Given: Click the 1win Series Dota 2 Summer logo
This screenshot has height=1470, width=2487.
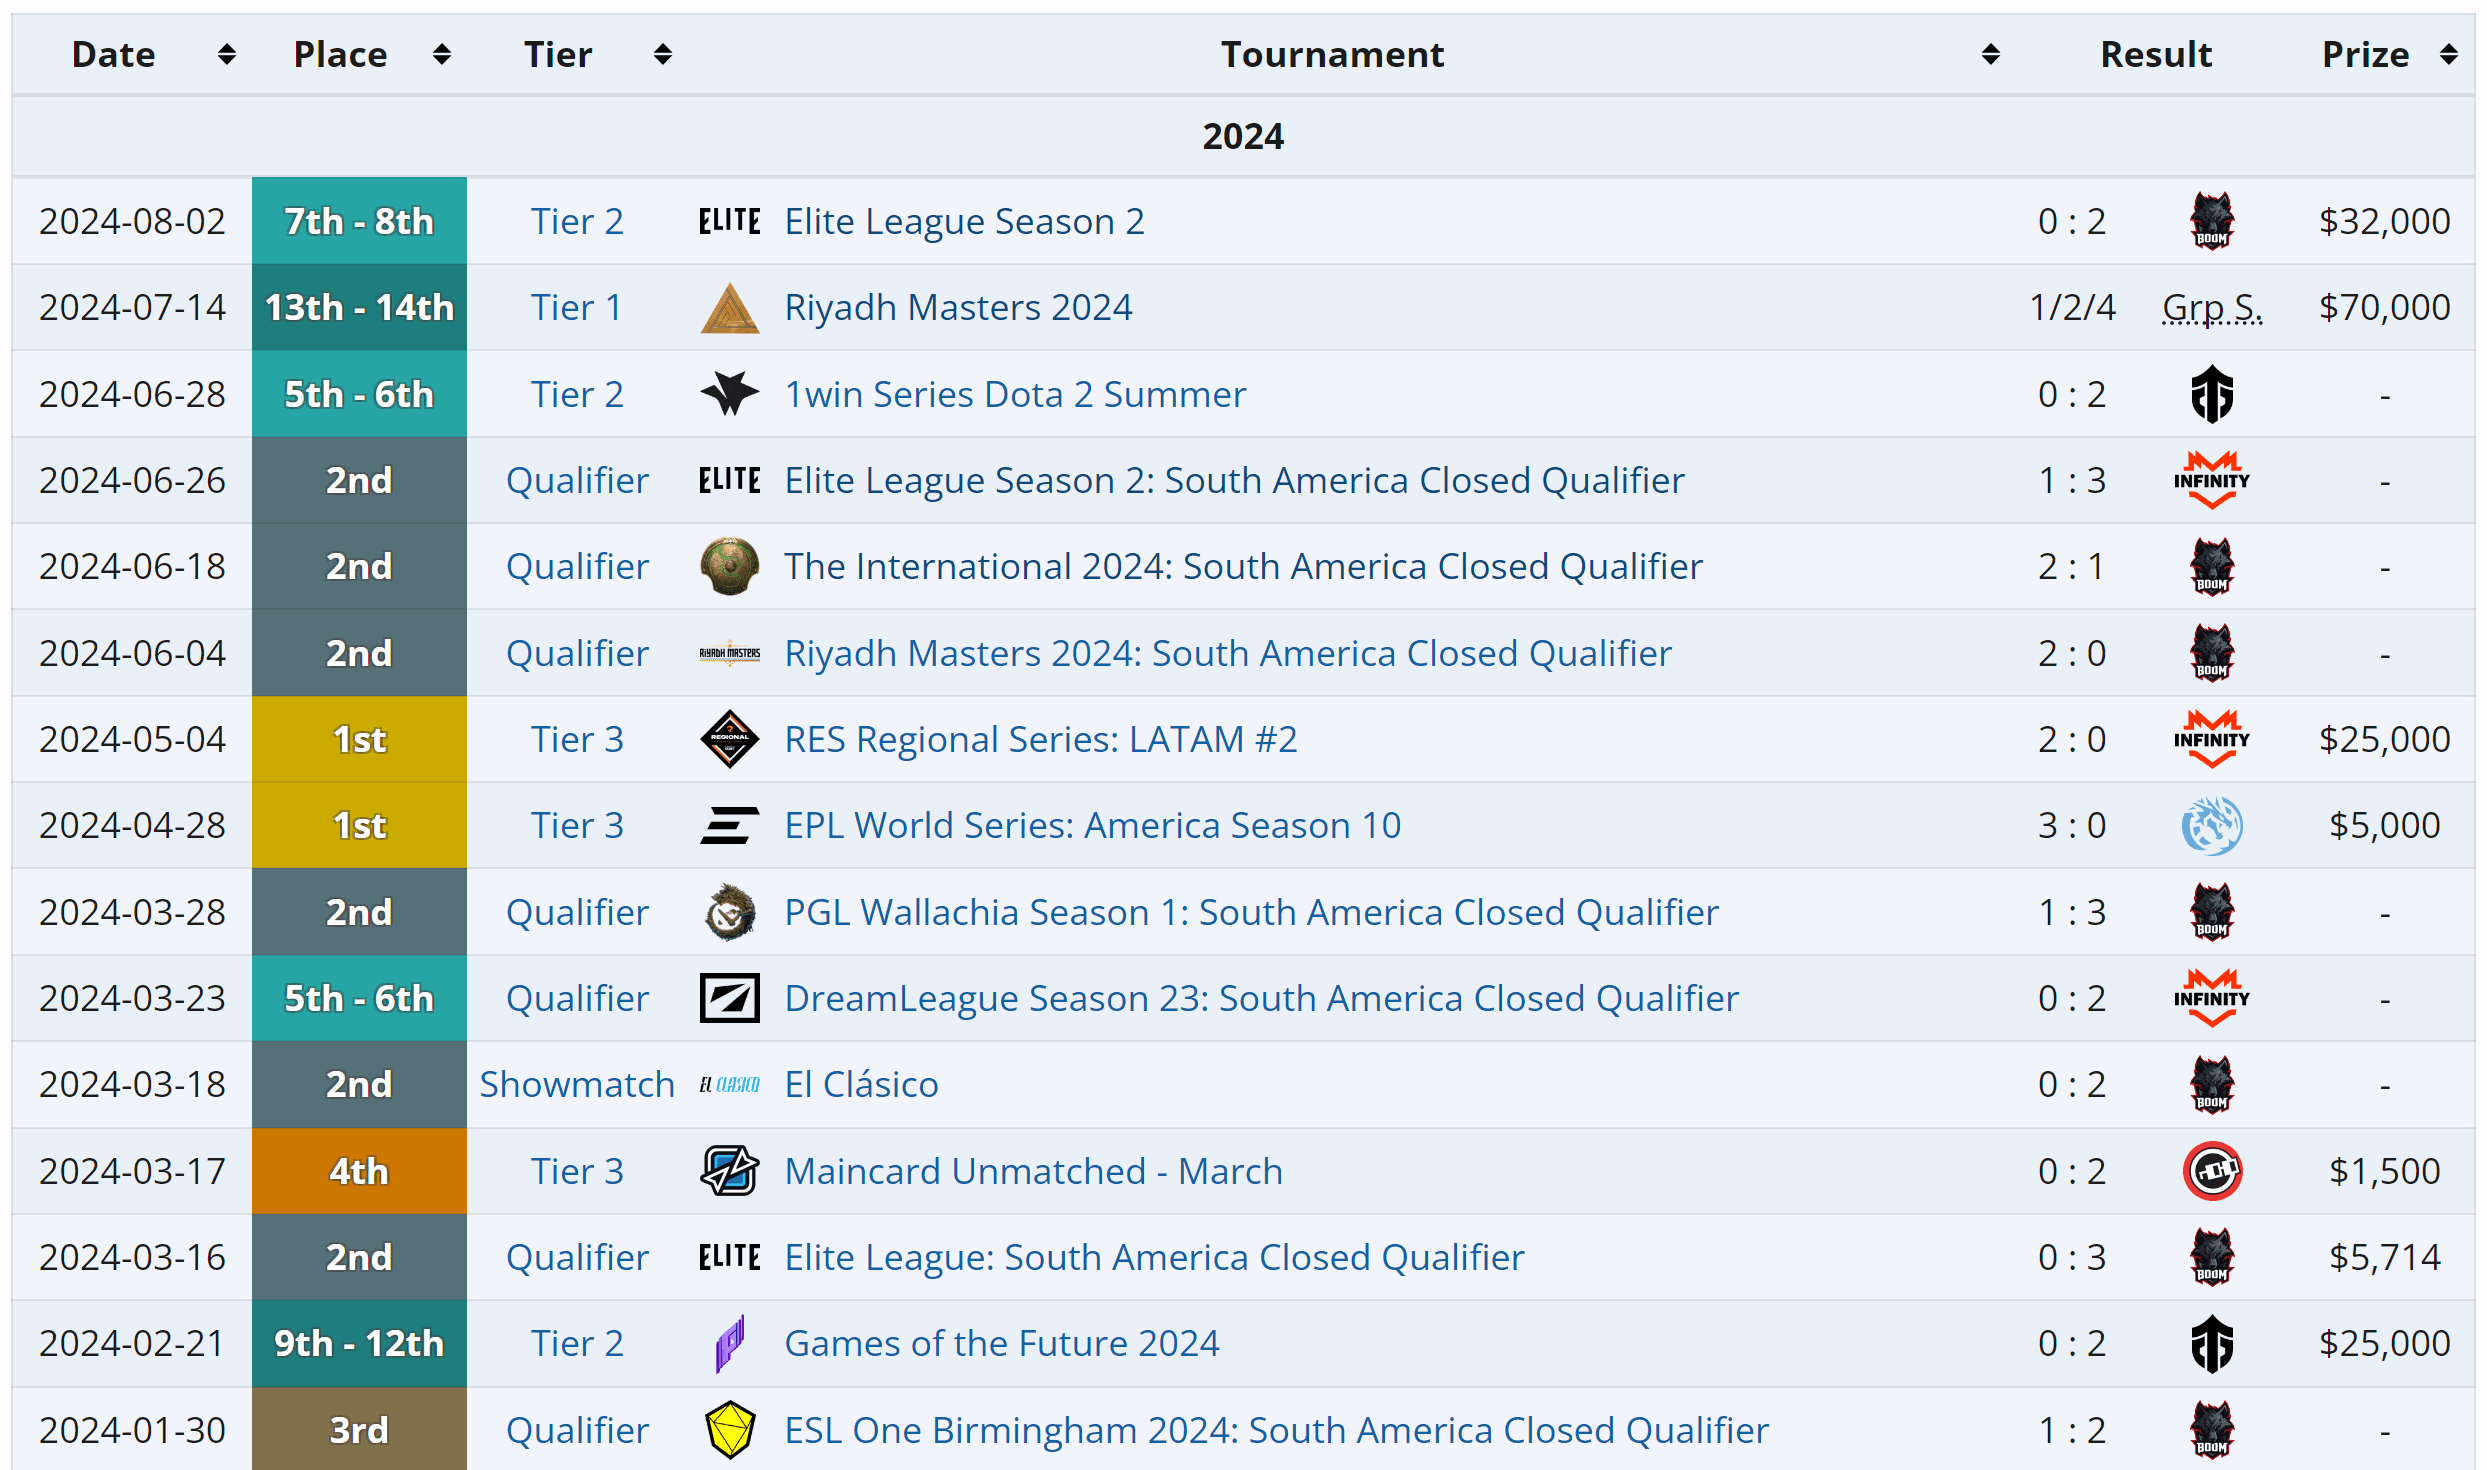Looking at the screenshot, I should [729, 394].
